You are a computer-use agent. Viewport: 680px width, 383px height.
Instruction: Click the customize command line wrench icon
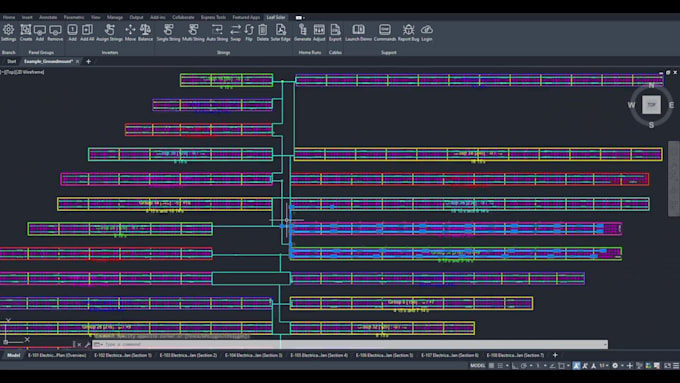pos(87,344)
